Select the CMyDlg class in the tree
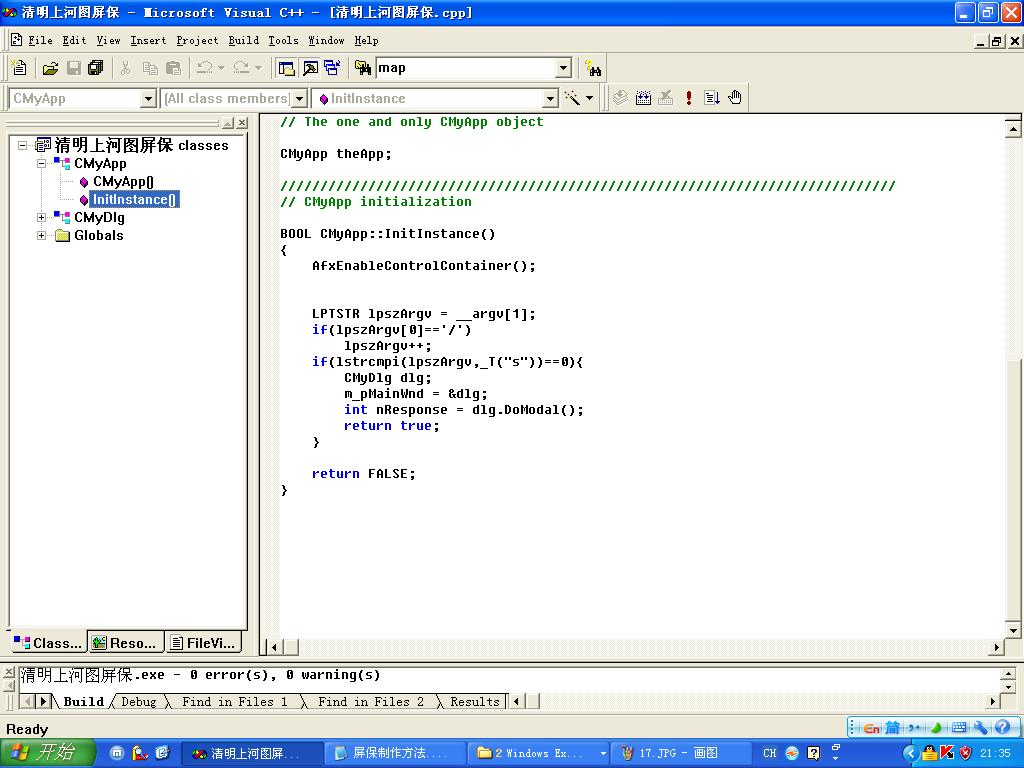This screenshot has height=768, width=1024. [99, 217]
